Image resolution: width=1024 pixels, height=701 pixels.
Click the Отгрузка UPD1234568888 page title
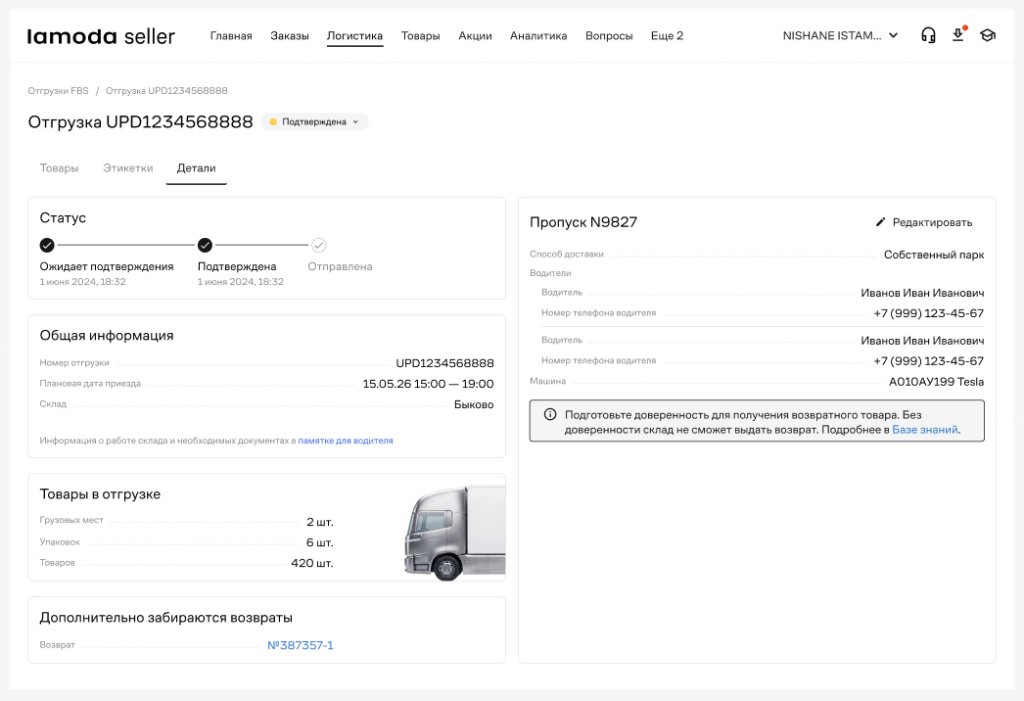tap(140, 122)
